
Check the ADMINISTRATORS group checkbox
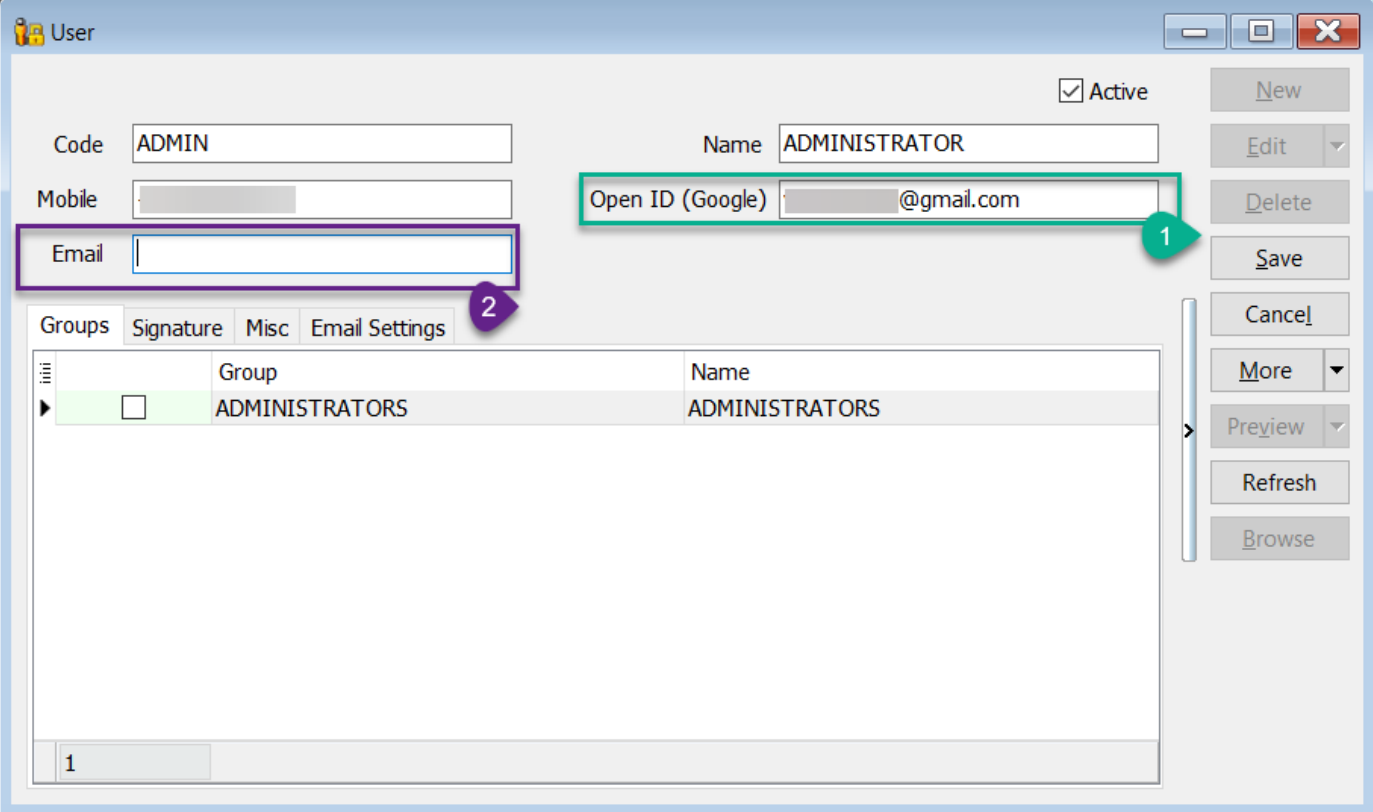tap(133, 407)
